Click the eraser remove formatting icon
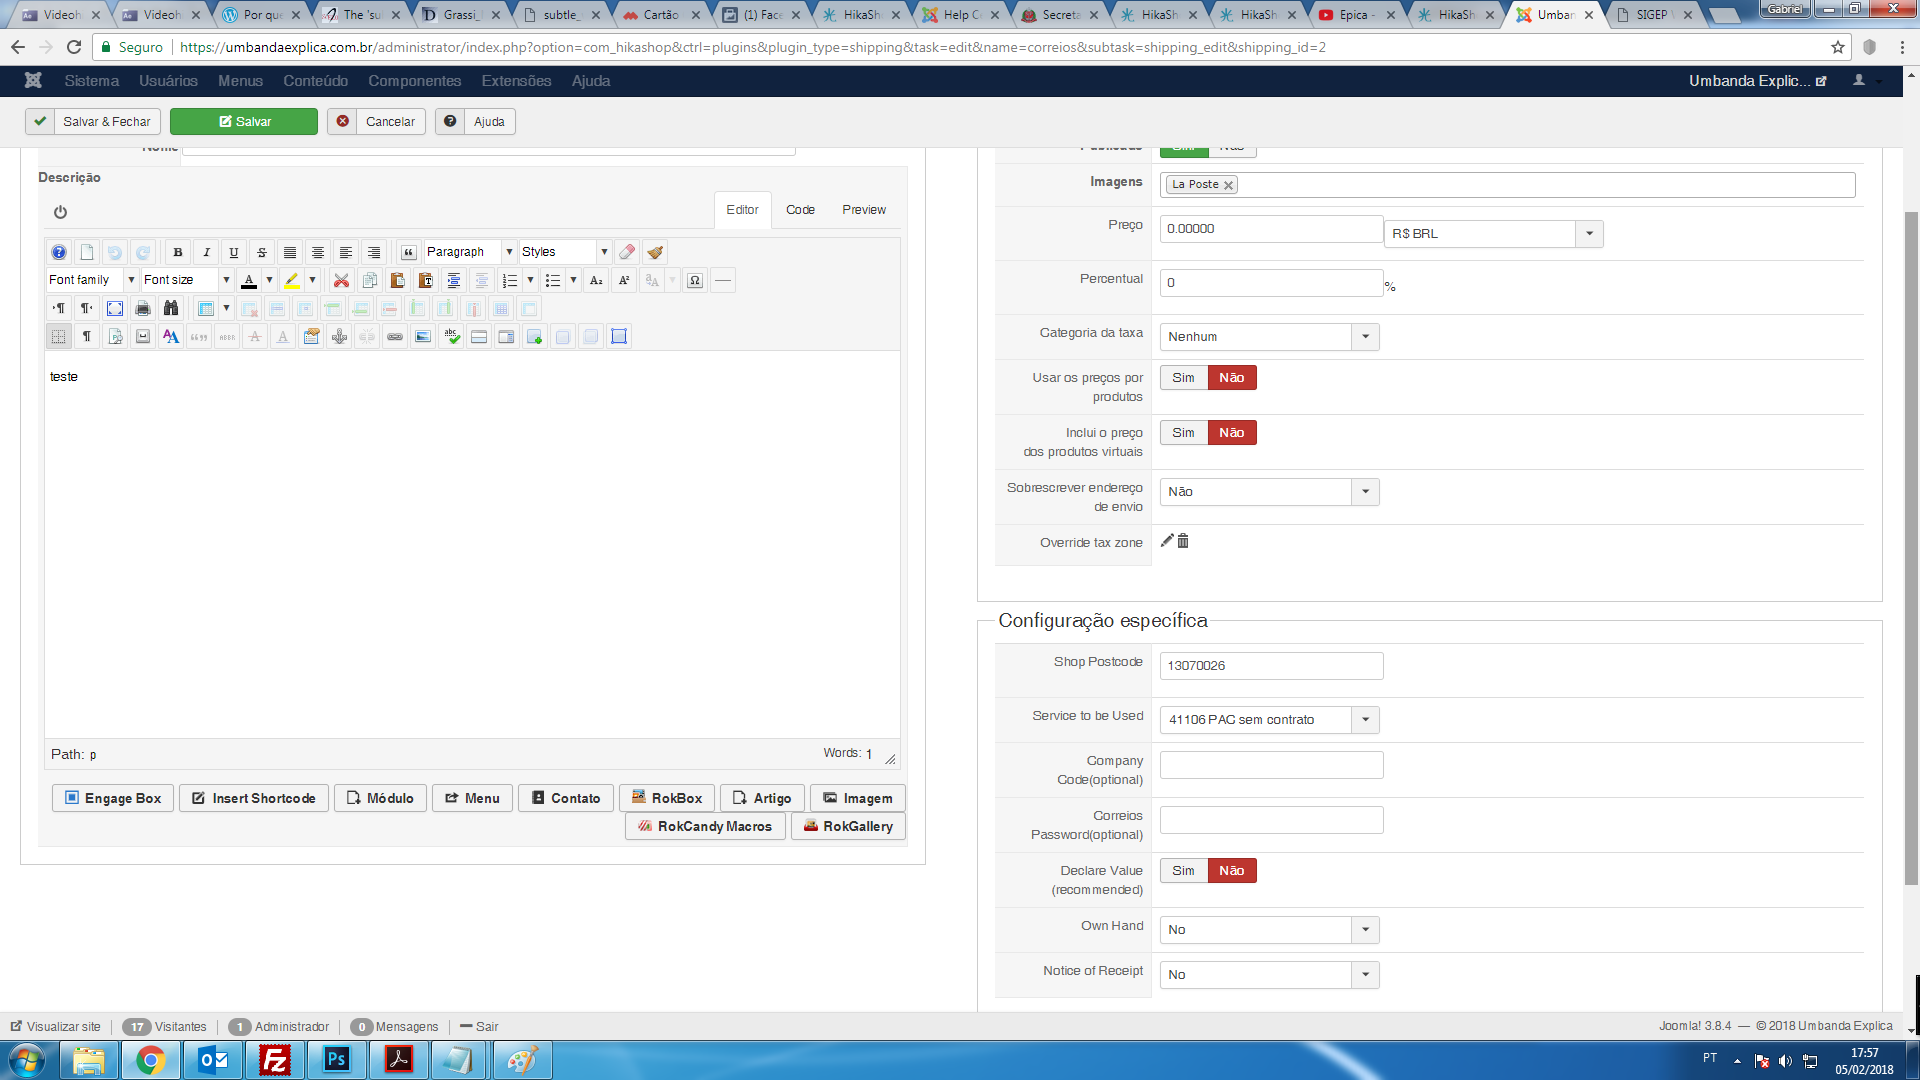 tap(627, 252)
